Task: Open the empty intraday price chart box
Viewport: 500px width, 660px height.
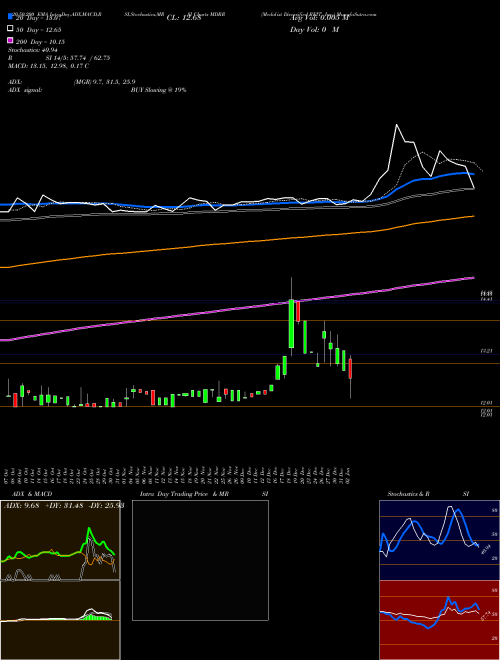Action: pos(200,560)
